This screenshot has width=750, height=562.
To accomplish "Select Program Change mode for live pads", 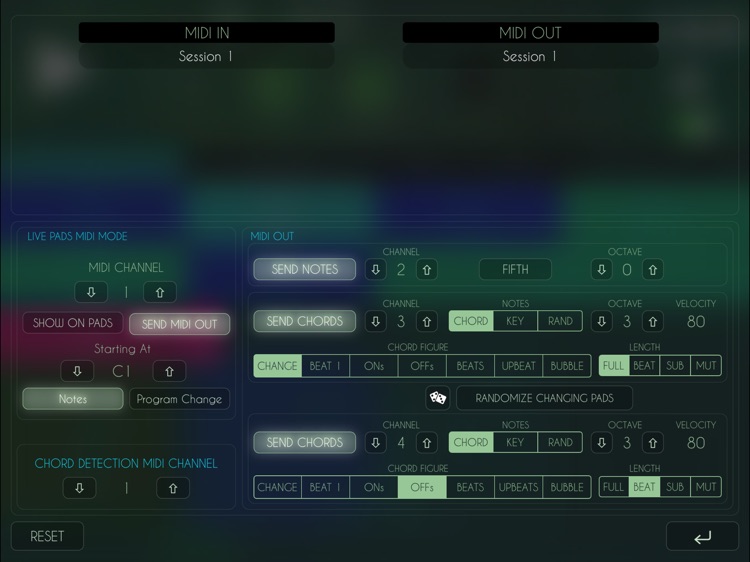I will point(179,399).
